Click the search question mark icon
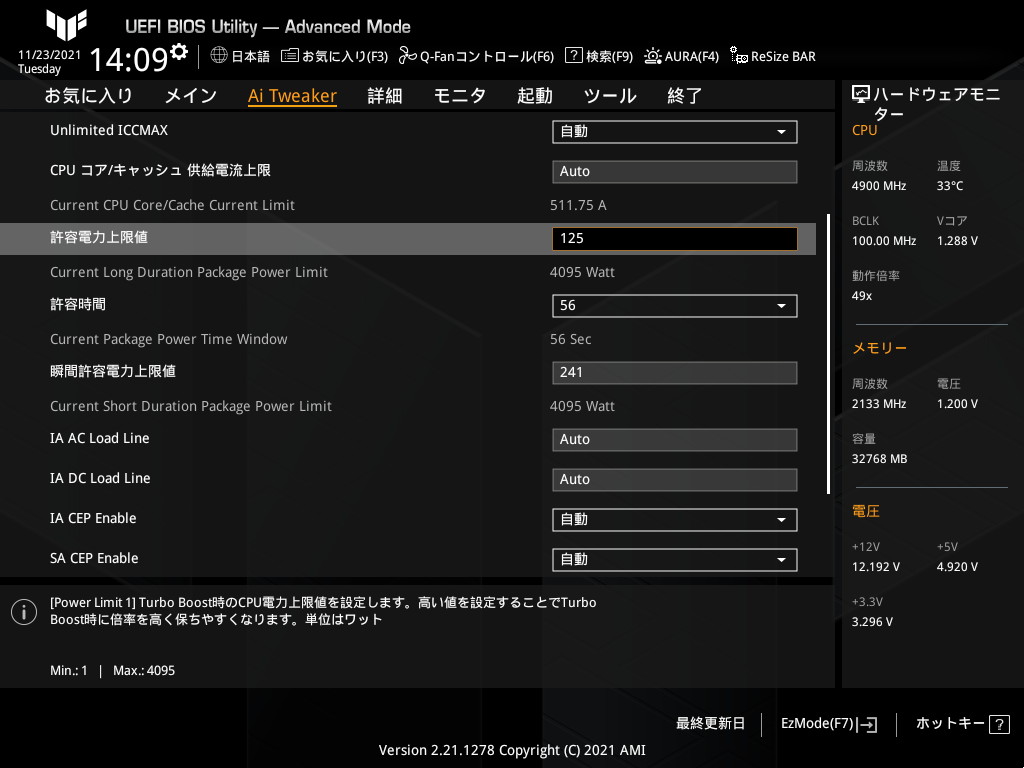 (573, 56)
